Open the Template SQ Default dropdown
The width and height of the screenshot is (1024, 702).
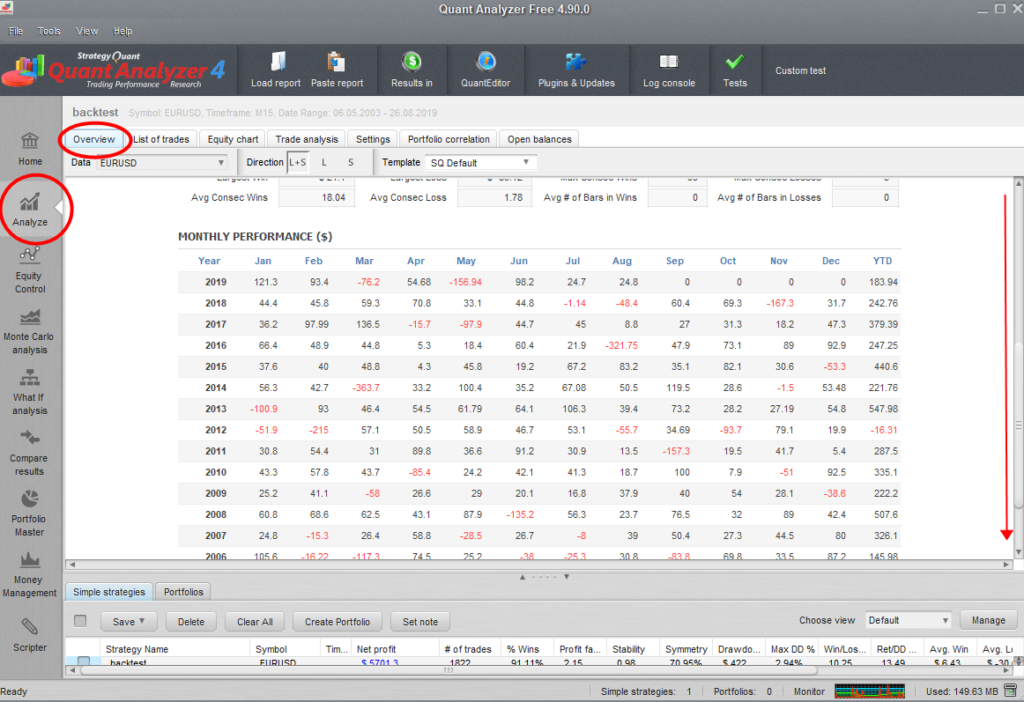click(480, 163)
